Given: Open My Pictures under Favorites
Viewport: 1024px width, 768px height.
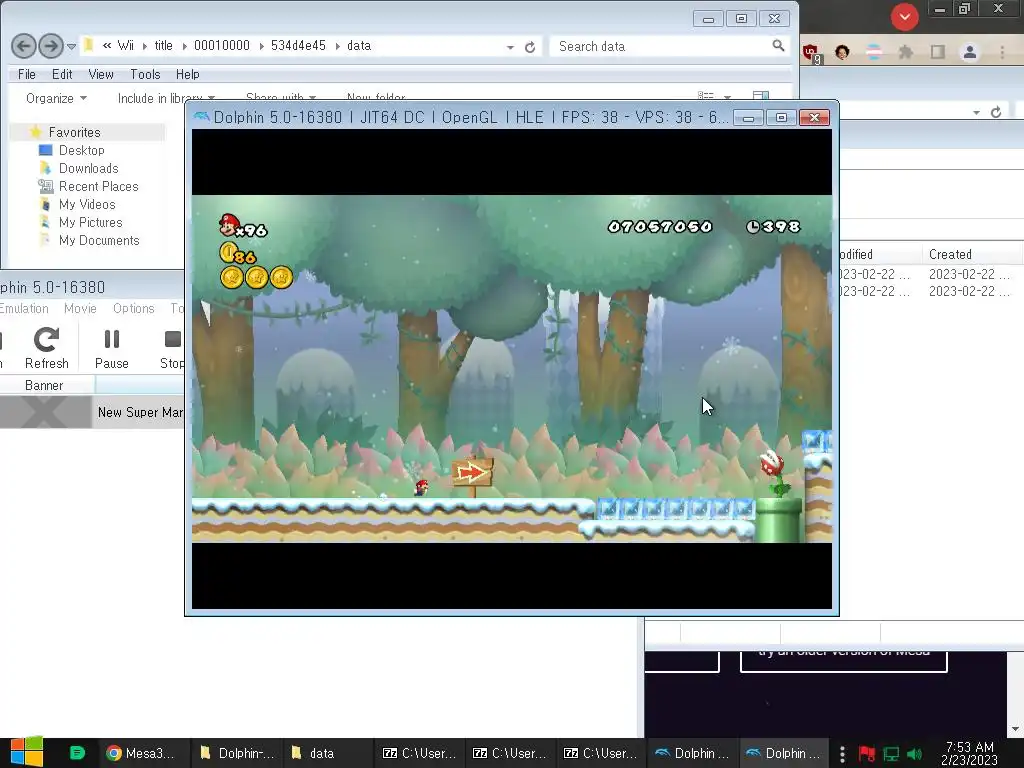Looking at the screenshot, I should (90, 222).
